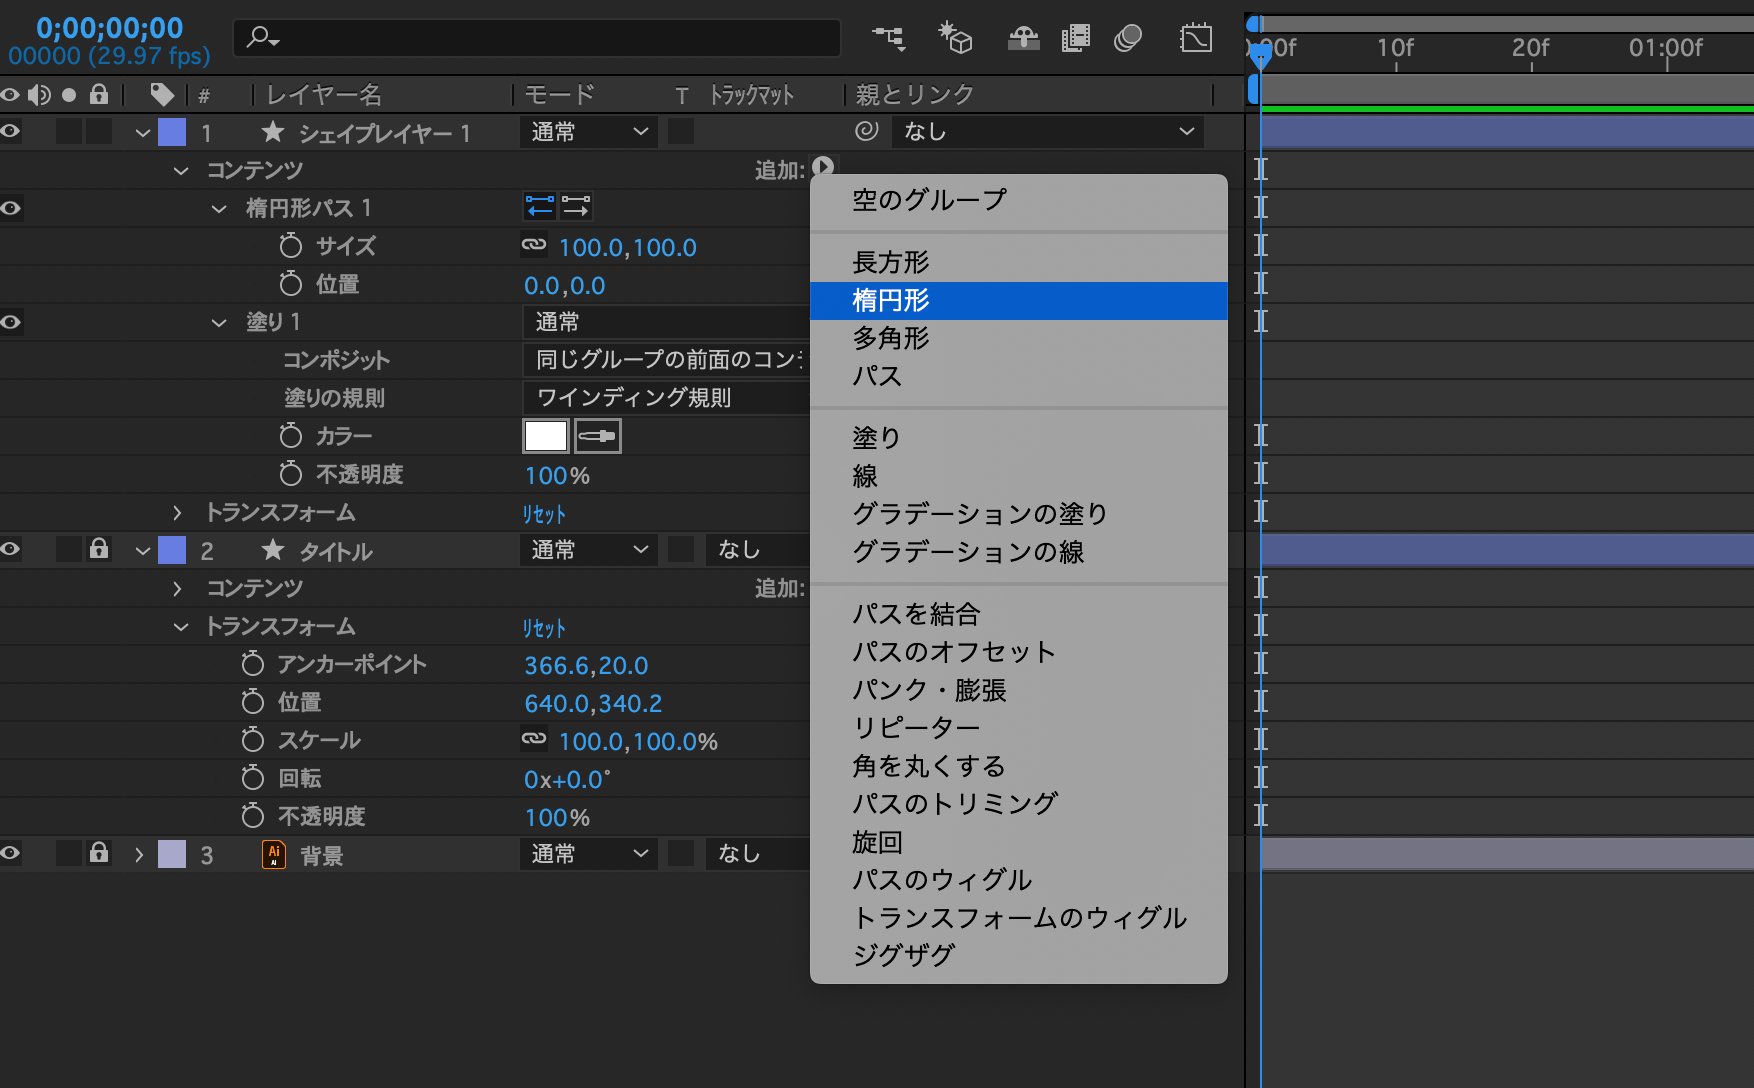Open the parent なし dropdown for layer 1
The image size is (1754, 1088).
point(1048,131)
